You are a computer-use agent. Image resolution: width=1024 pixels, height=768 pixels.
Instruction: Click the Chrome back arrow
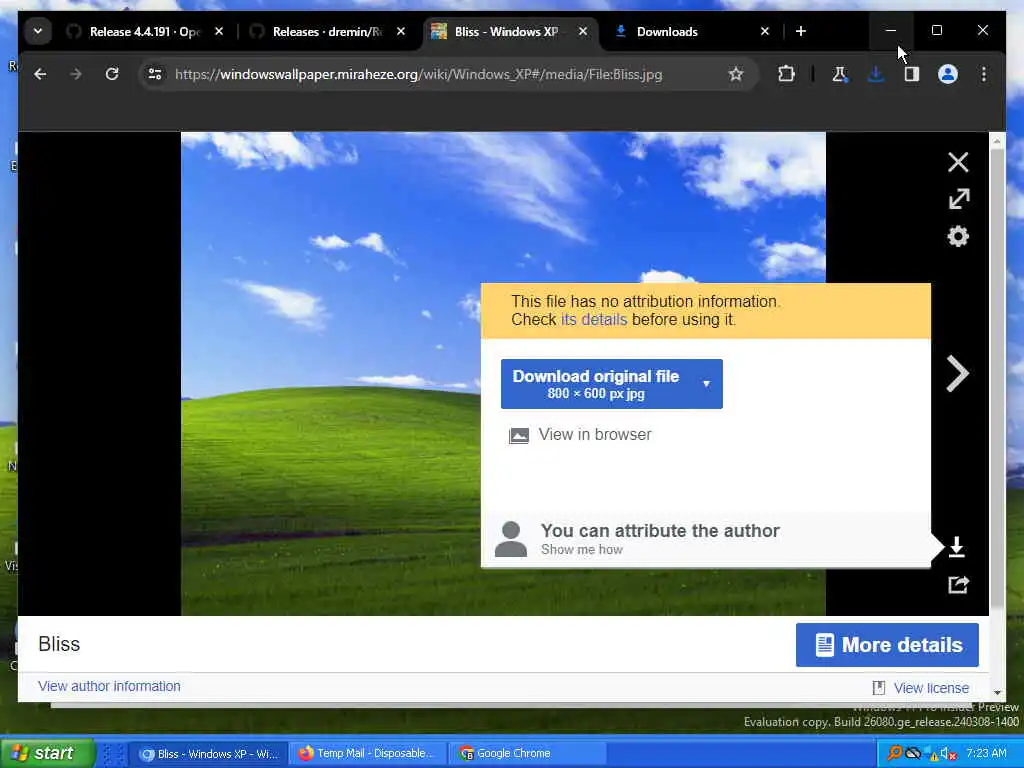coord(40,74)
